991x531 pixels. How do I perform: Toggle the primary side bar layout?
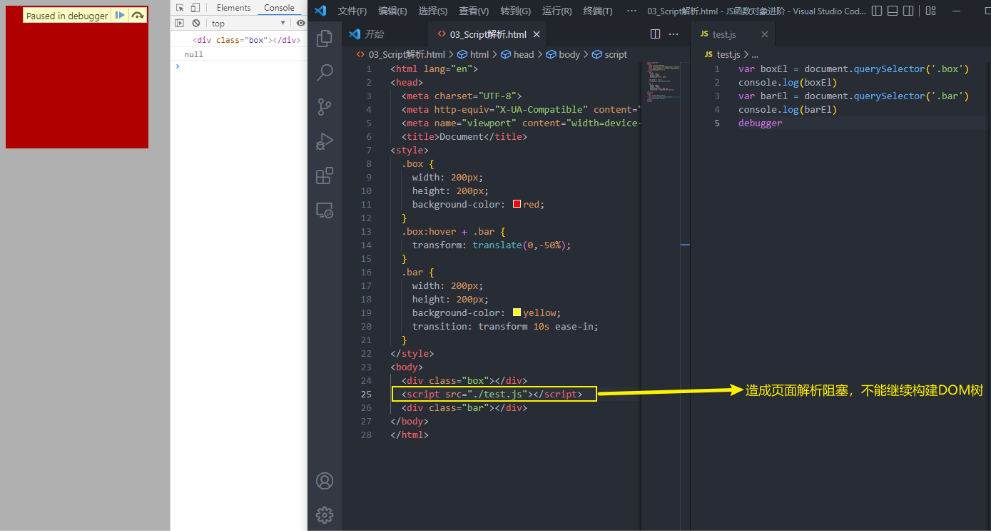(x=877, y=11)
